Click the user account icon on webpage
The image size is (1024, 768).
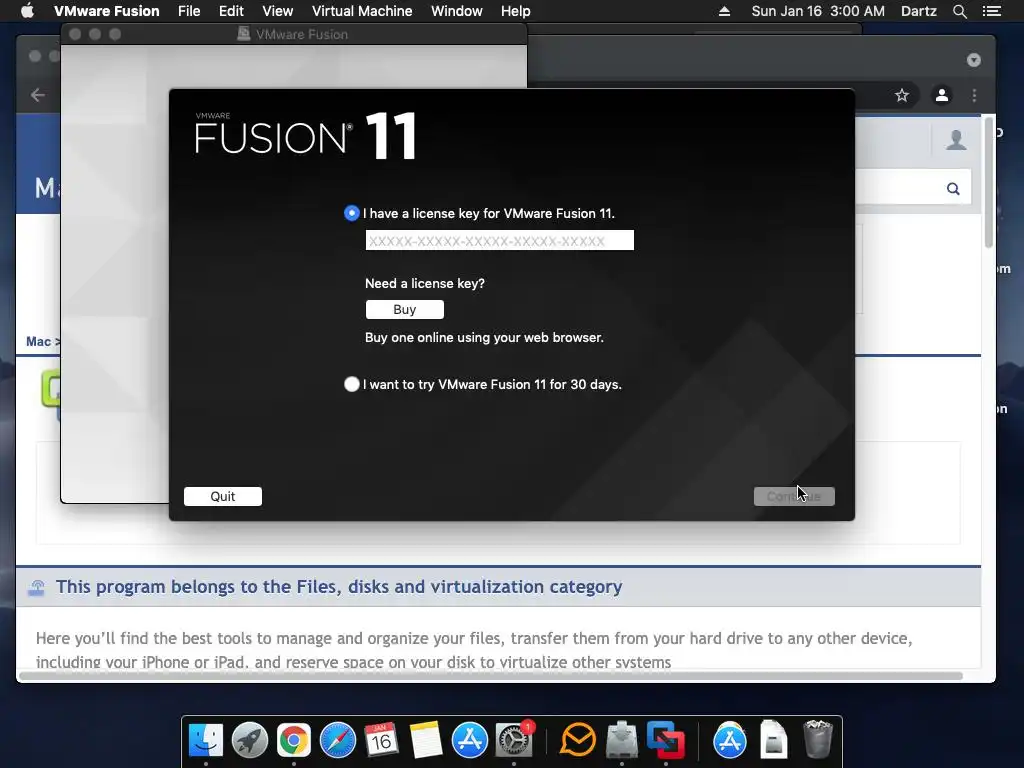pyautogui.click(x=956, y=140)
